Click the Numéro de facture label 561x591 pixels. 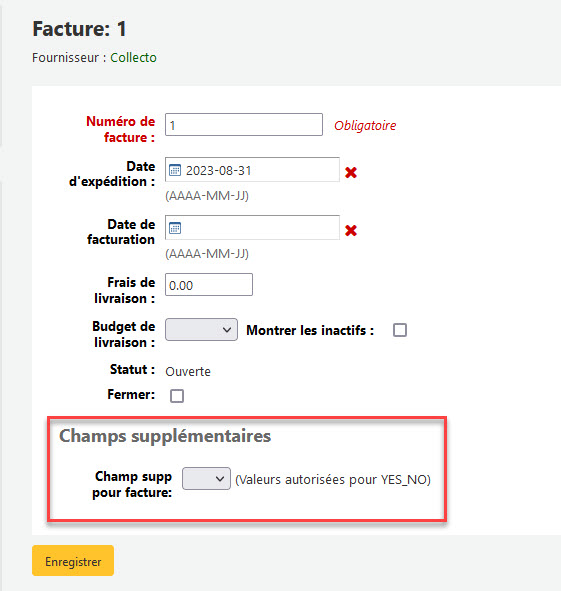tap(121, 129)
